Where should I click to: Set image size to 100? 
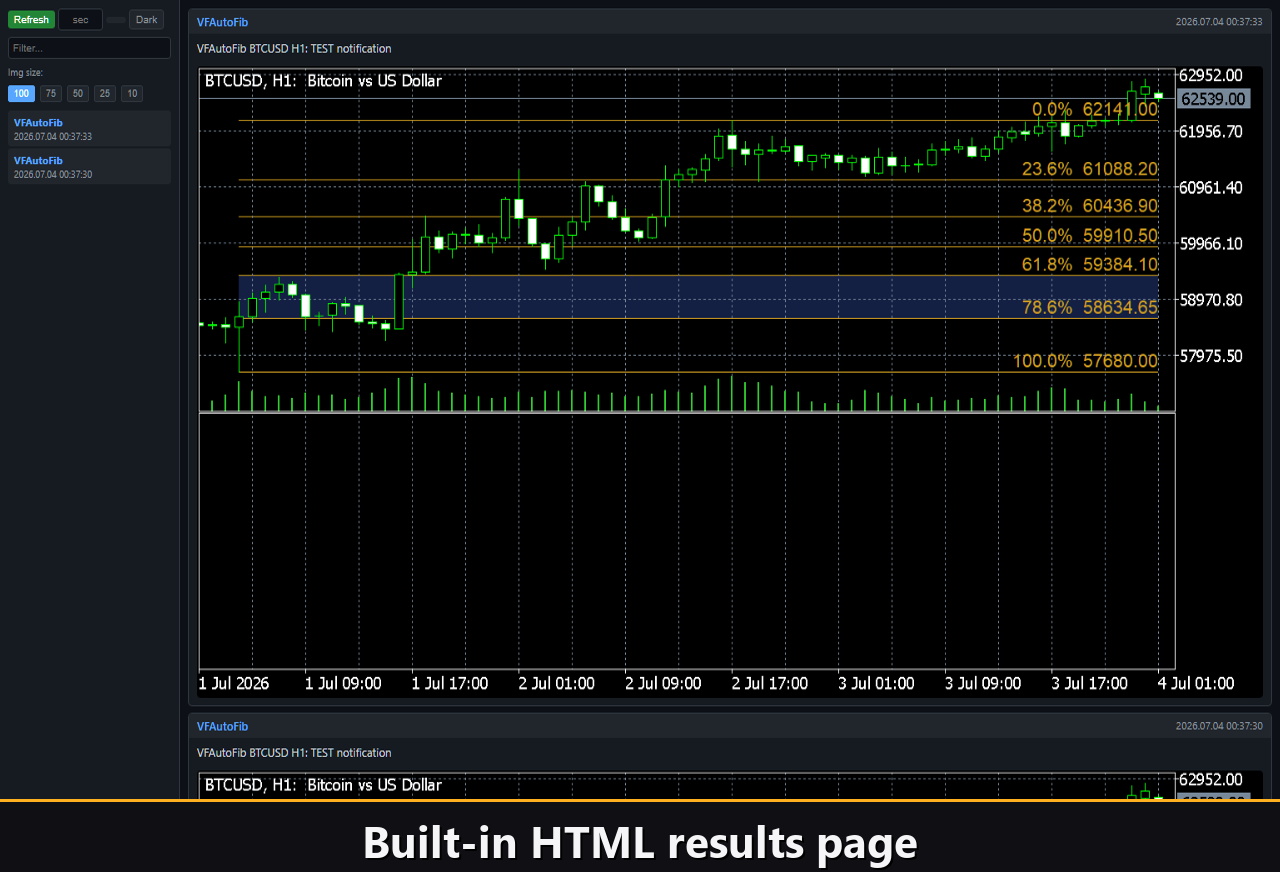21,94
